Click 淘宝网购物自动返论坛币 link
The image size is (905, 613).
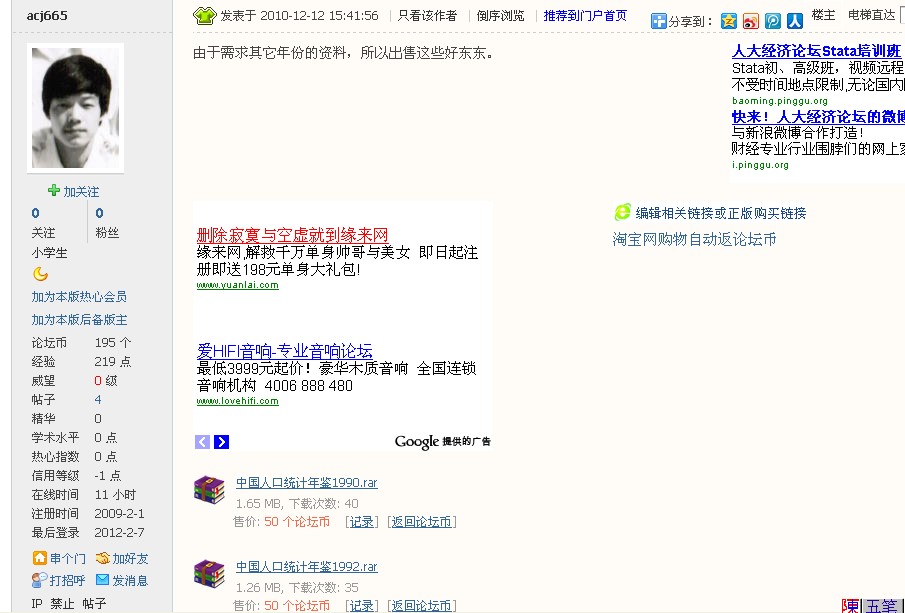pos(694,239)
